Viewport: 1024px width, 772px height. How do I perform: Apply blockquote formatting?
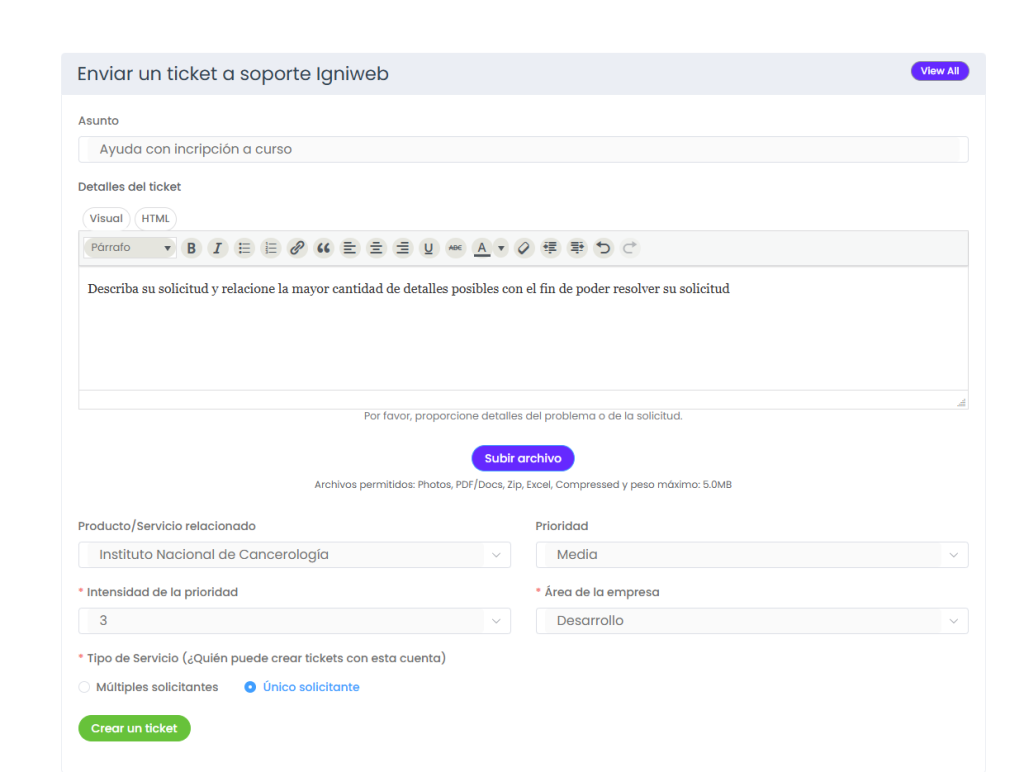tap(323, 248)
